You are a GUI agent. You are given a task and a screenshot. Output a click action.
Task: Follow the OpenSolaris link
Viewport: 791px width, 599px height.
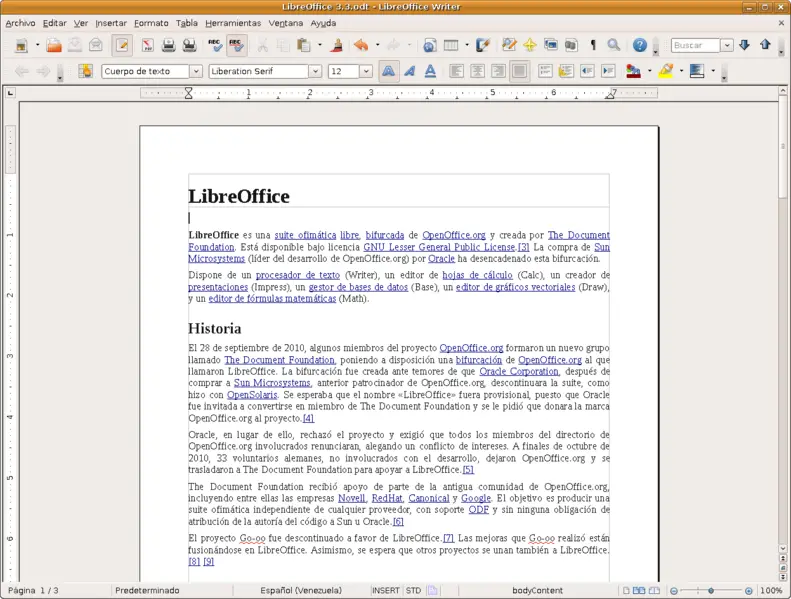coord(252,395)
